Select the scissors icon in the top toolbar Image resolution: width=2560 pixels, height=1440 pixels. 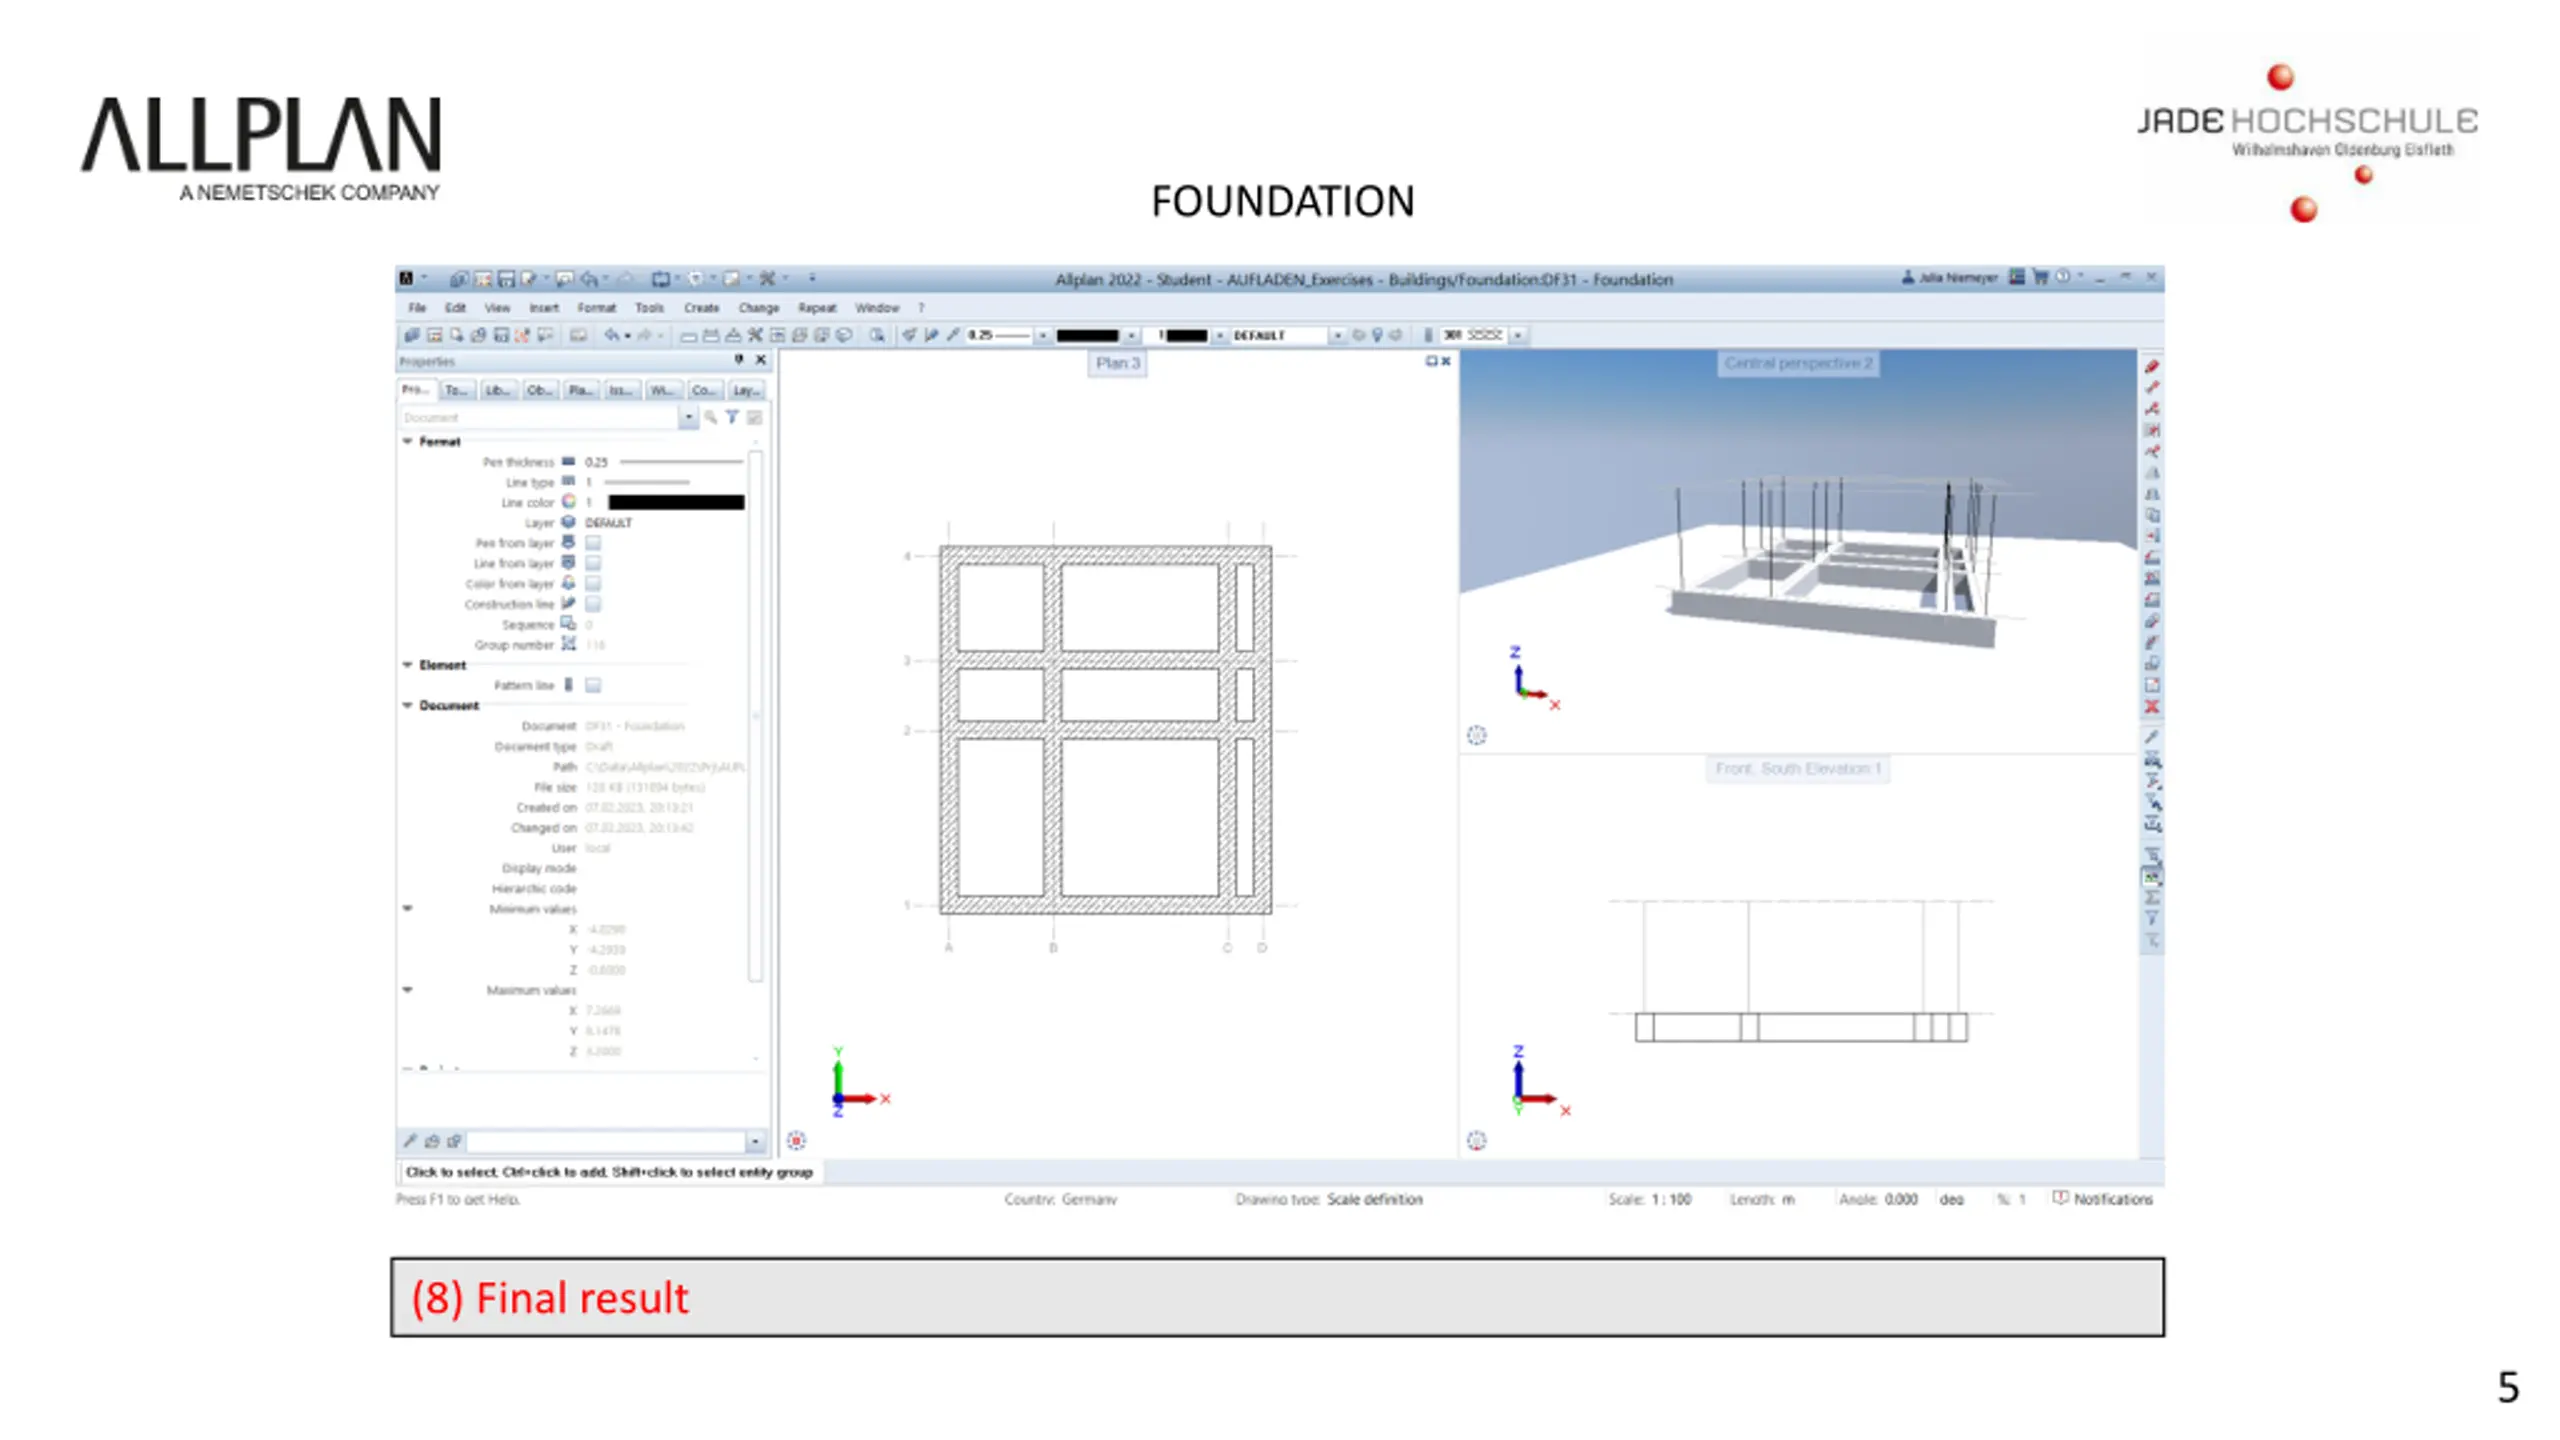point(755,335)
